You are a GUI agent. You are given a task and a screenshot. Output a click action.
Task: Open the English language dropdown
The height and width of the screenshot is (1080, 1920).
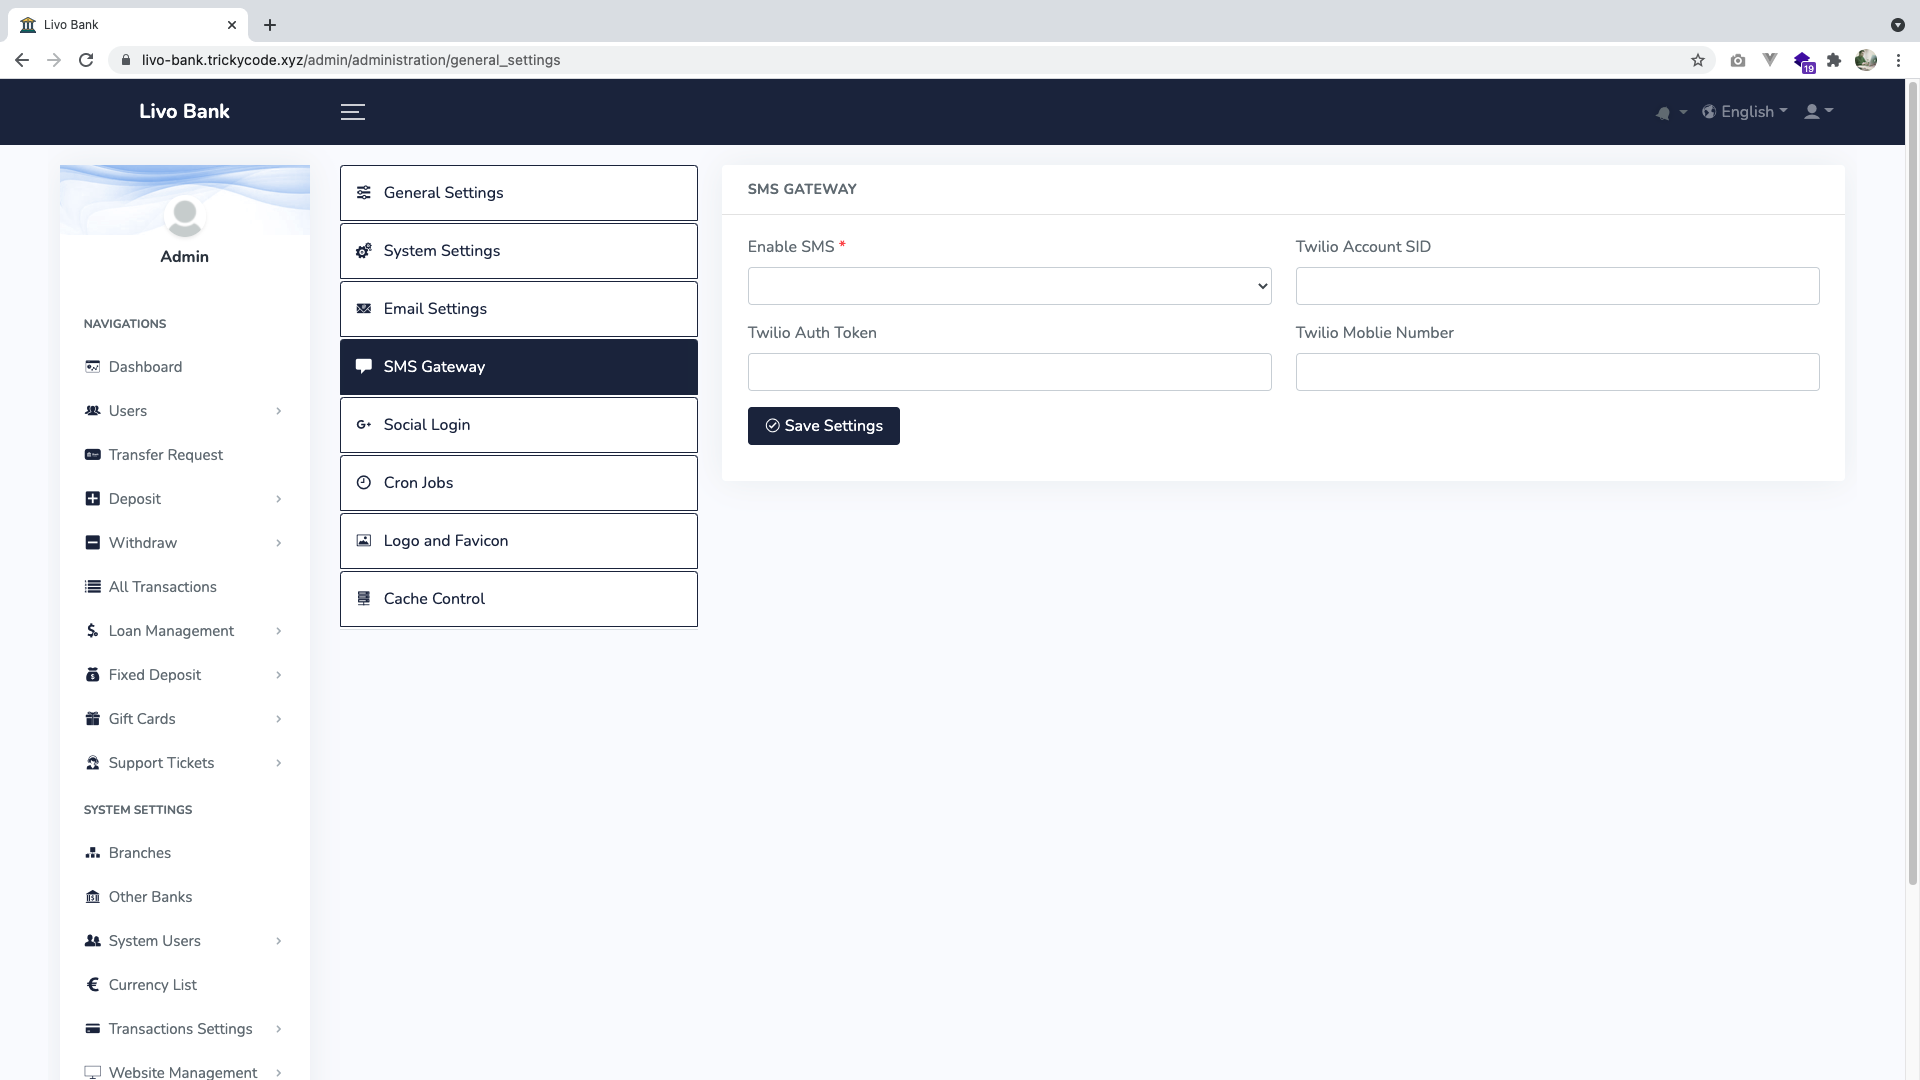[x=1744, y=112]
